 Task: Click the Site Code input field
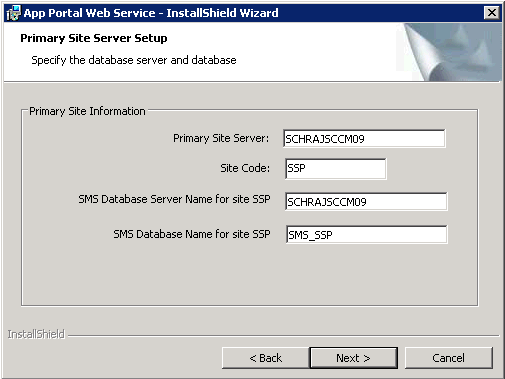click(x=336, y=169)
